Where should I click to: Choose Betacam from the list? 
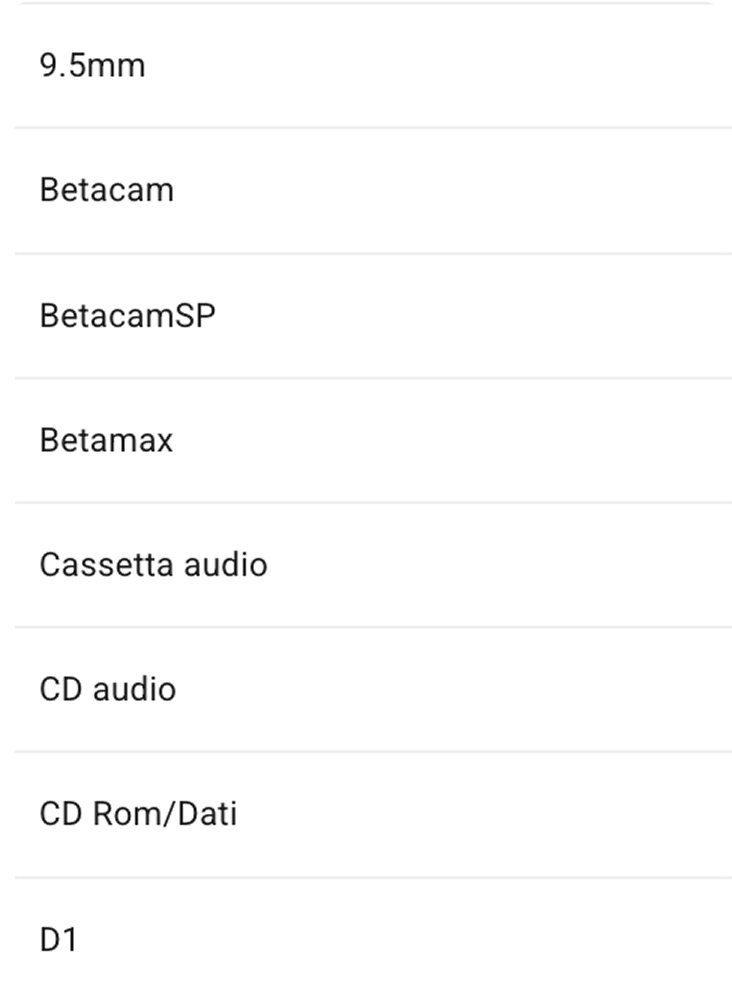pos(106,190)
